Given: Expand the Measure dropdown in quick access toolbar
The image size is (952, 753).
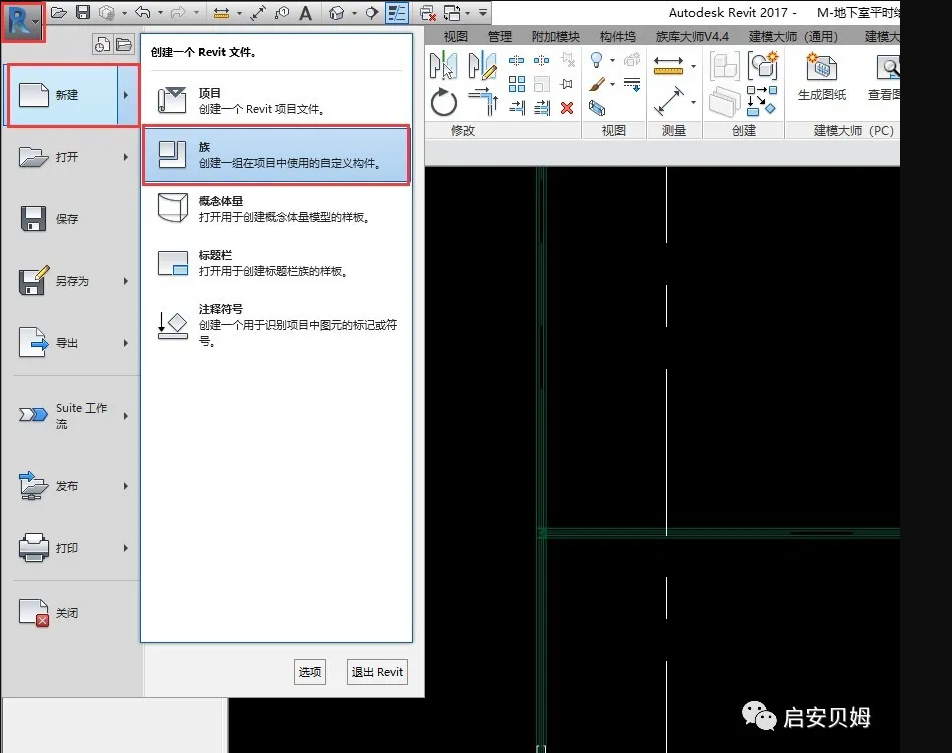Looking at the screenshot, I should tap(239, 13).
